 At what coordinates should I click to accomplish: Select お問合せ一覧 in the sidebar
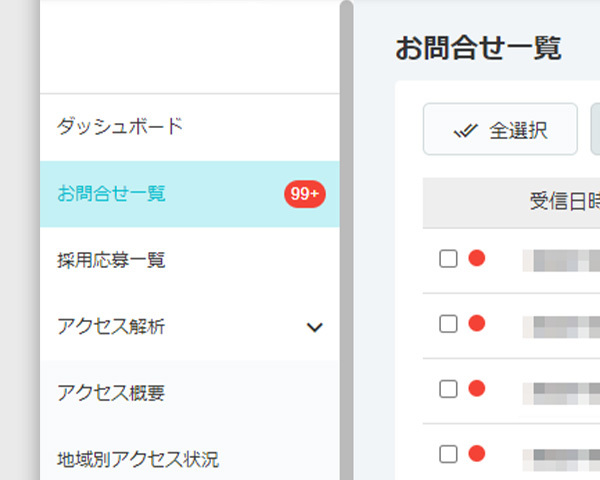tap(190, 194)
